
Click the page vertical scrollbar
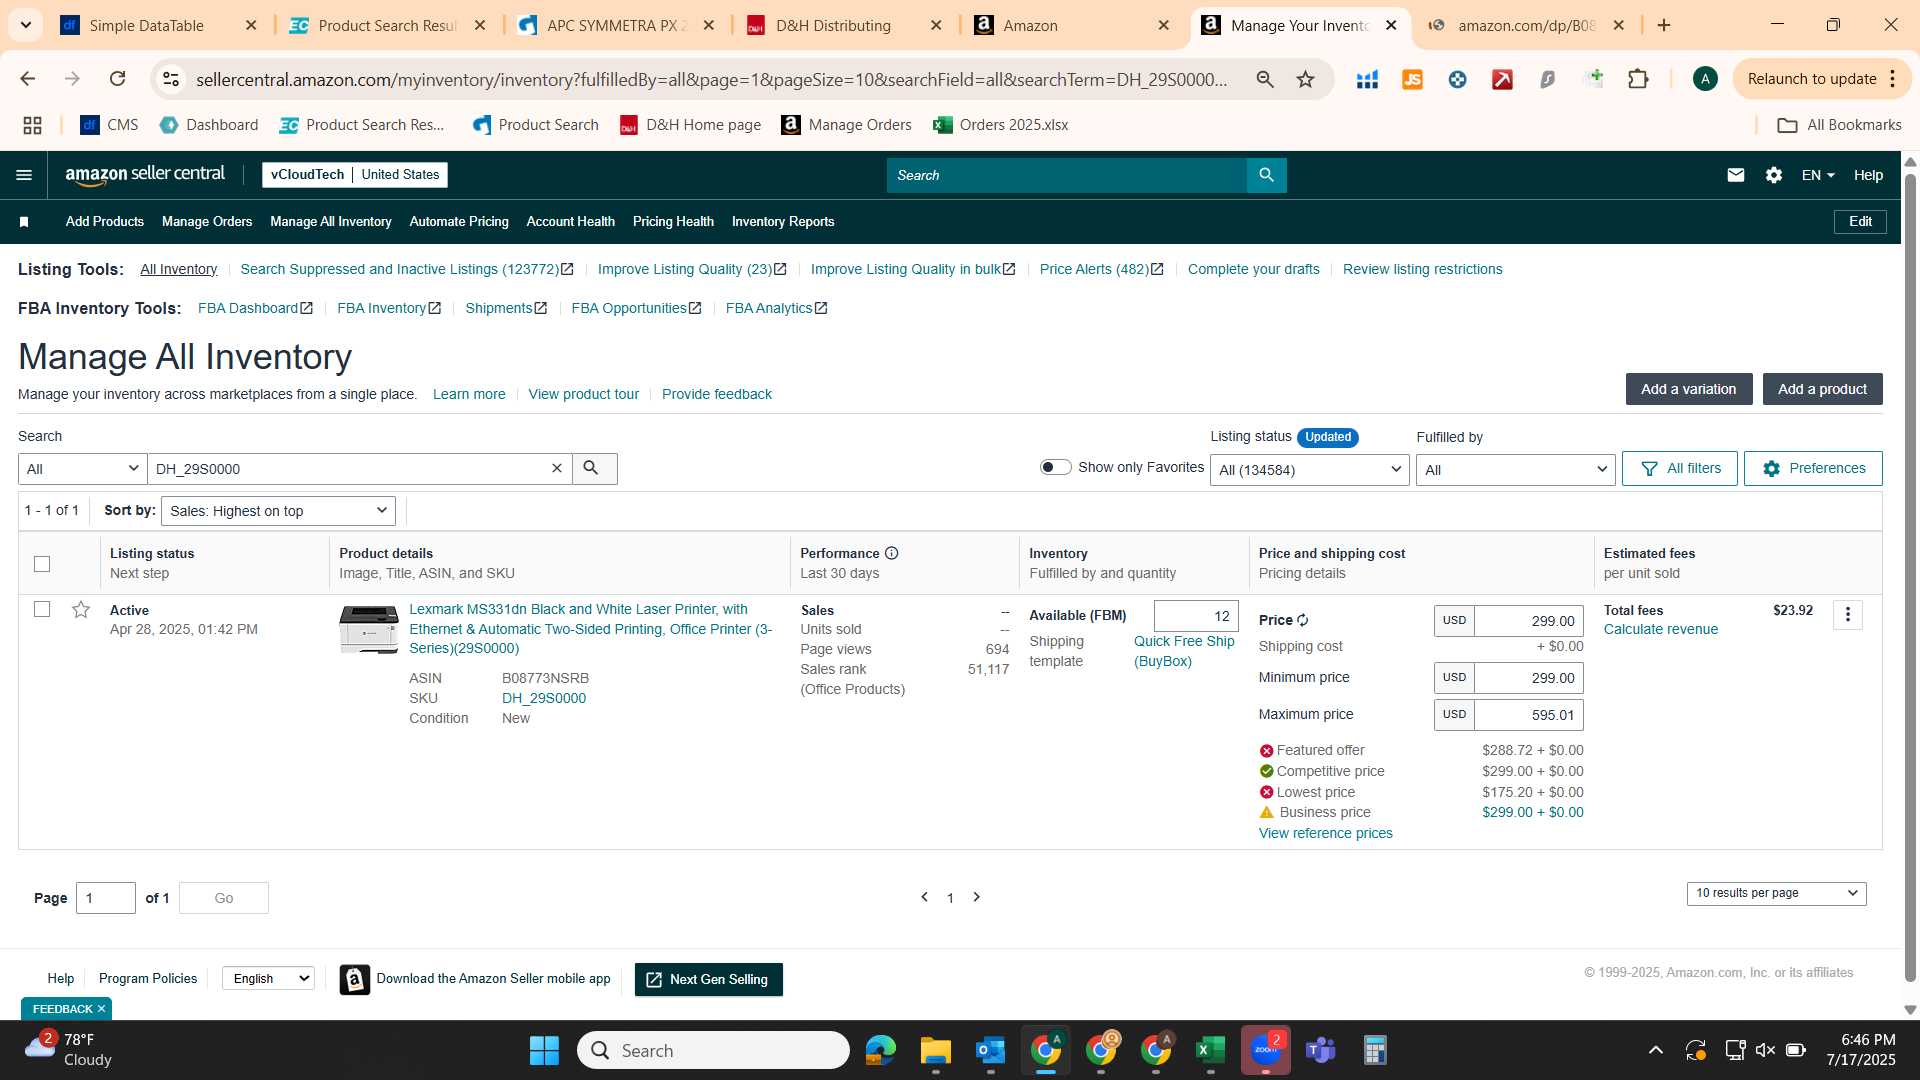coord(1910,580)
